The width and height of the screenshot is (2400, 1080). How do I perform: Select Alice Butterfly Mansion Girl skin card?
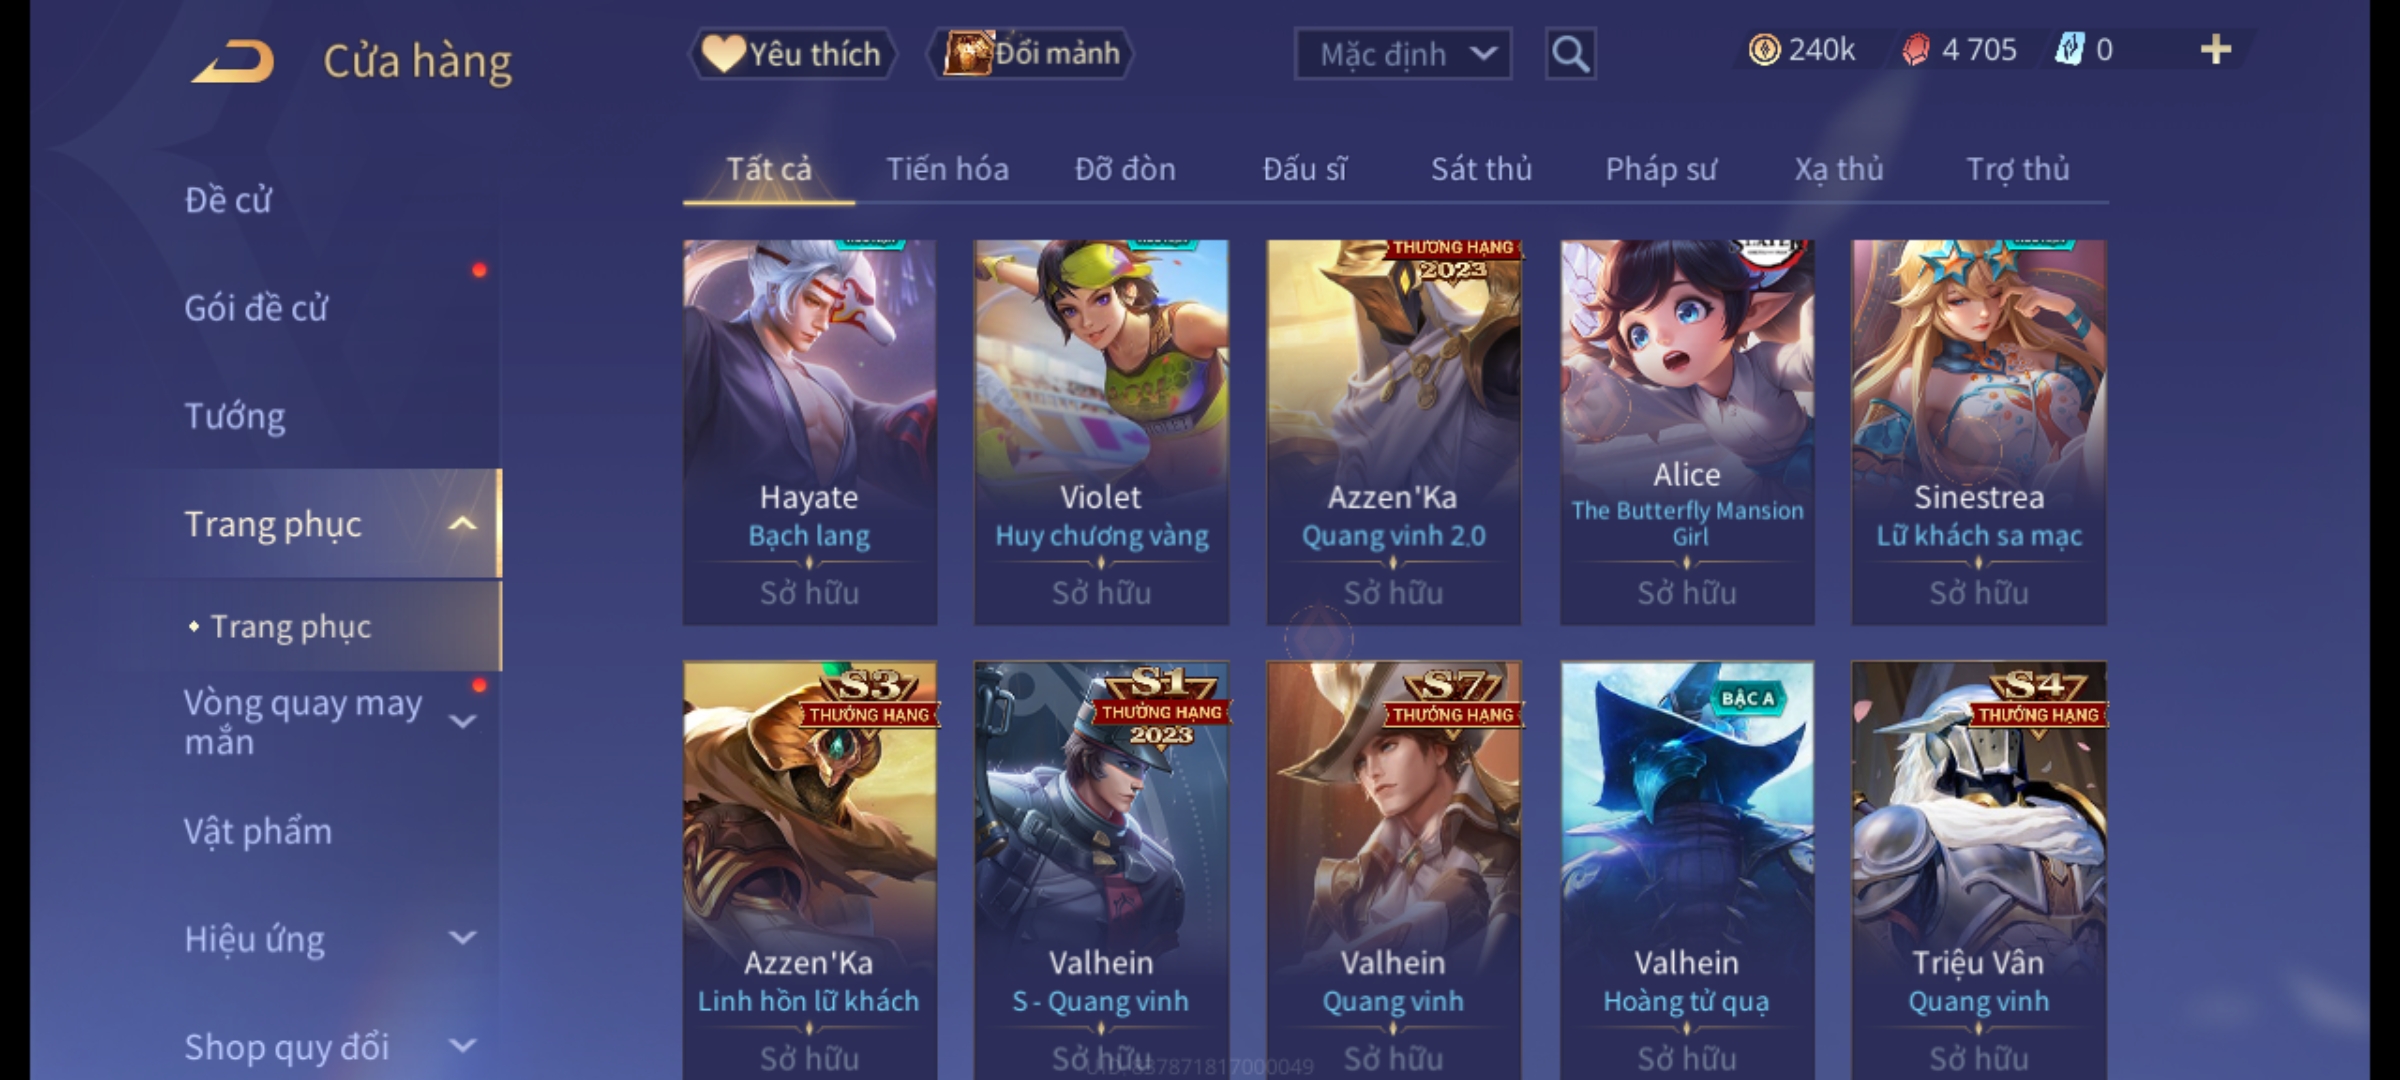pyautogui.click(x=1687, y=432)
